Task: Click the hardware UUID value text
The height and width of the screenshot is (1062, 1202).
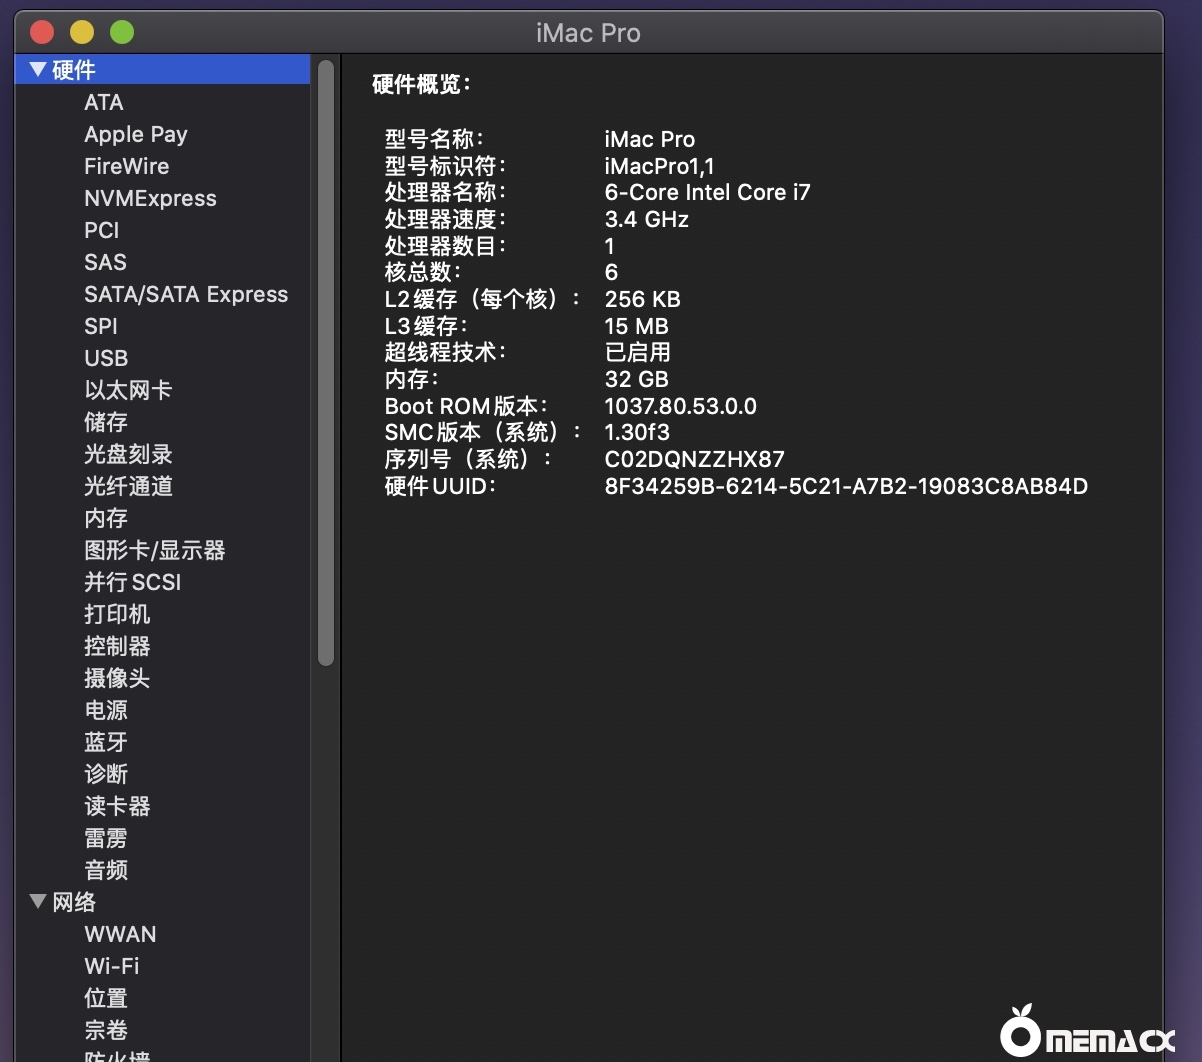Action: click(846, 486)
